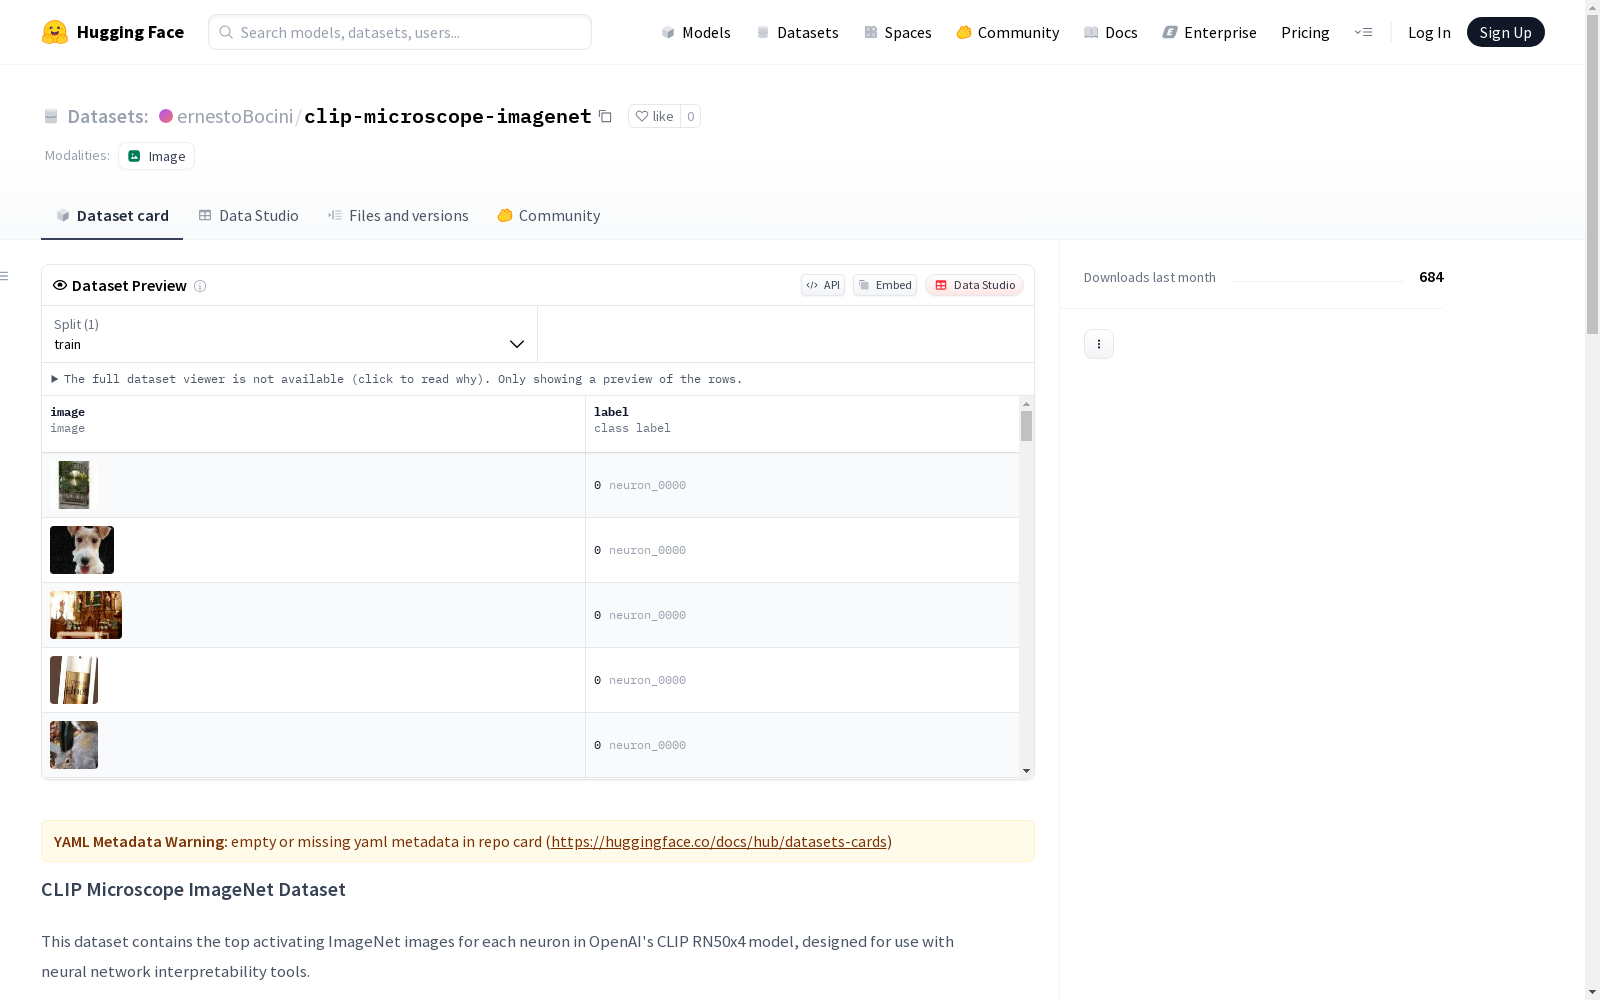Screen dimensions: 1600x1000
Task: Click the Sign Up button
Action: 1505,32
